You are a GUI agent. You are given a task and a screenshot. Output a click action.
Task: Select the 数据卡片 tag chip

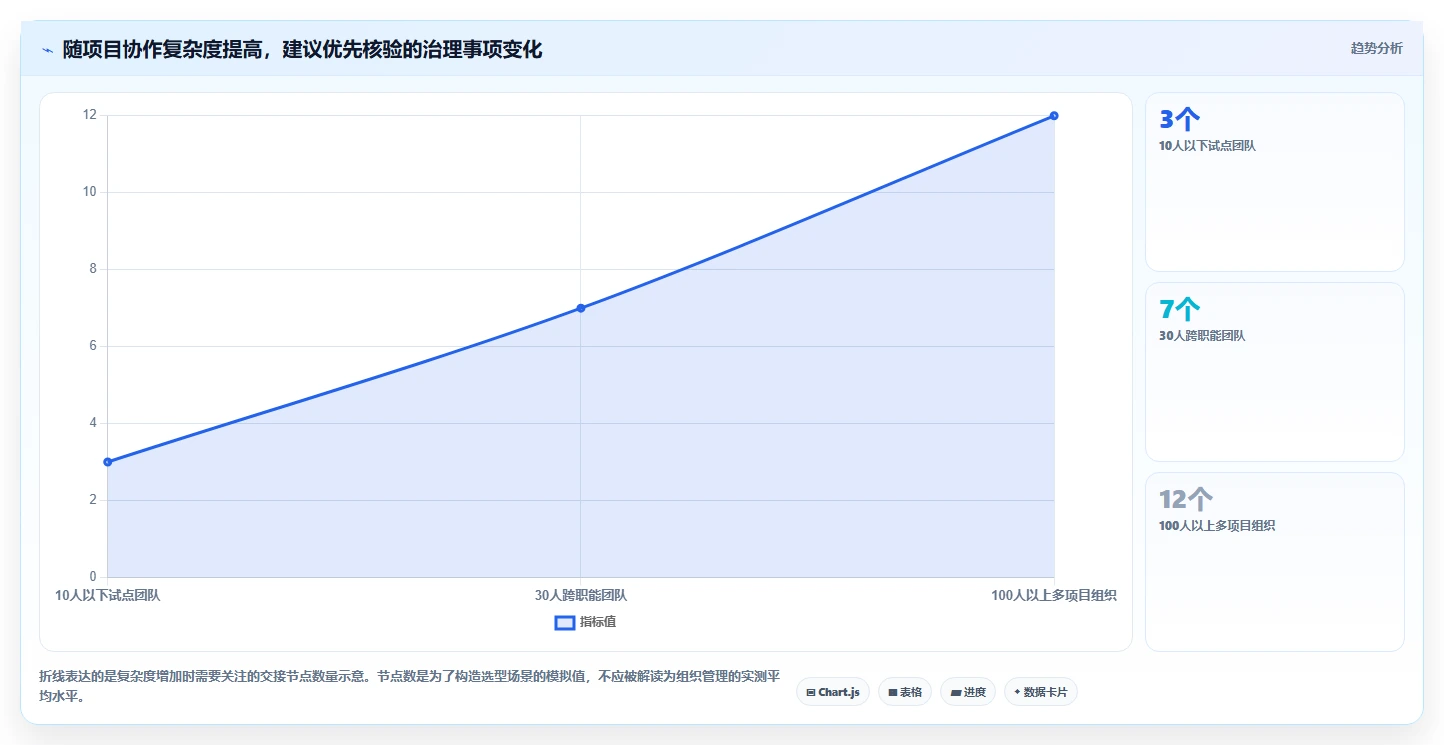click(x=1040, y=692)
